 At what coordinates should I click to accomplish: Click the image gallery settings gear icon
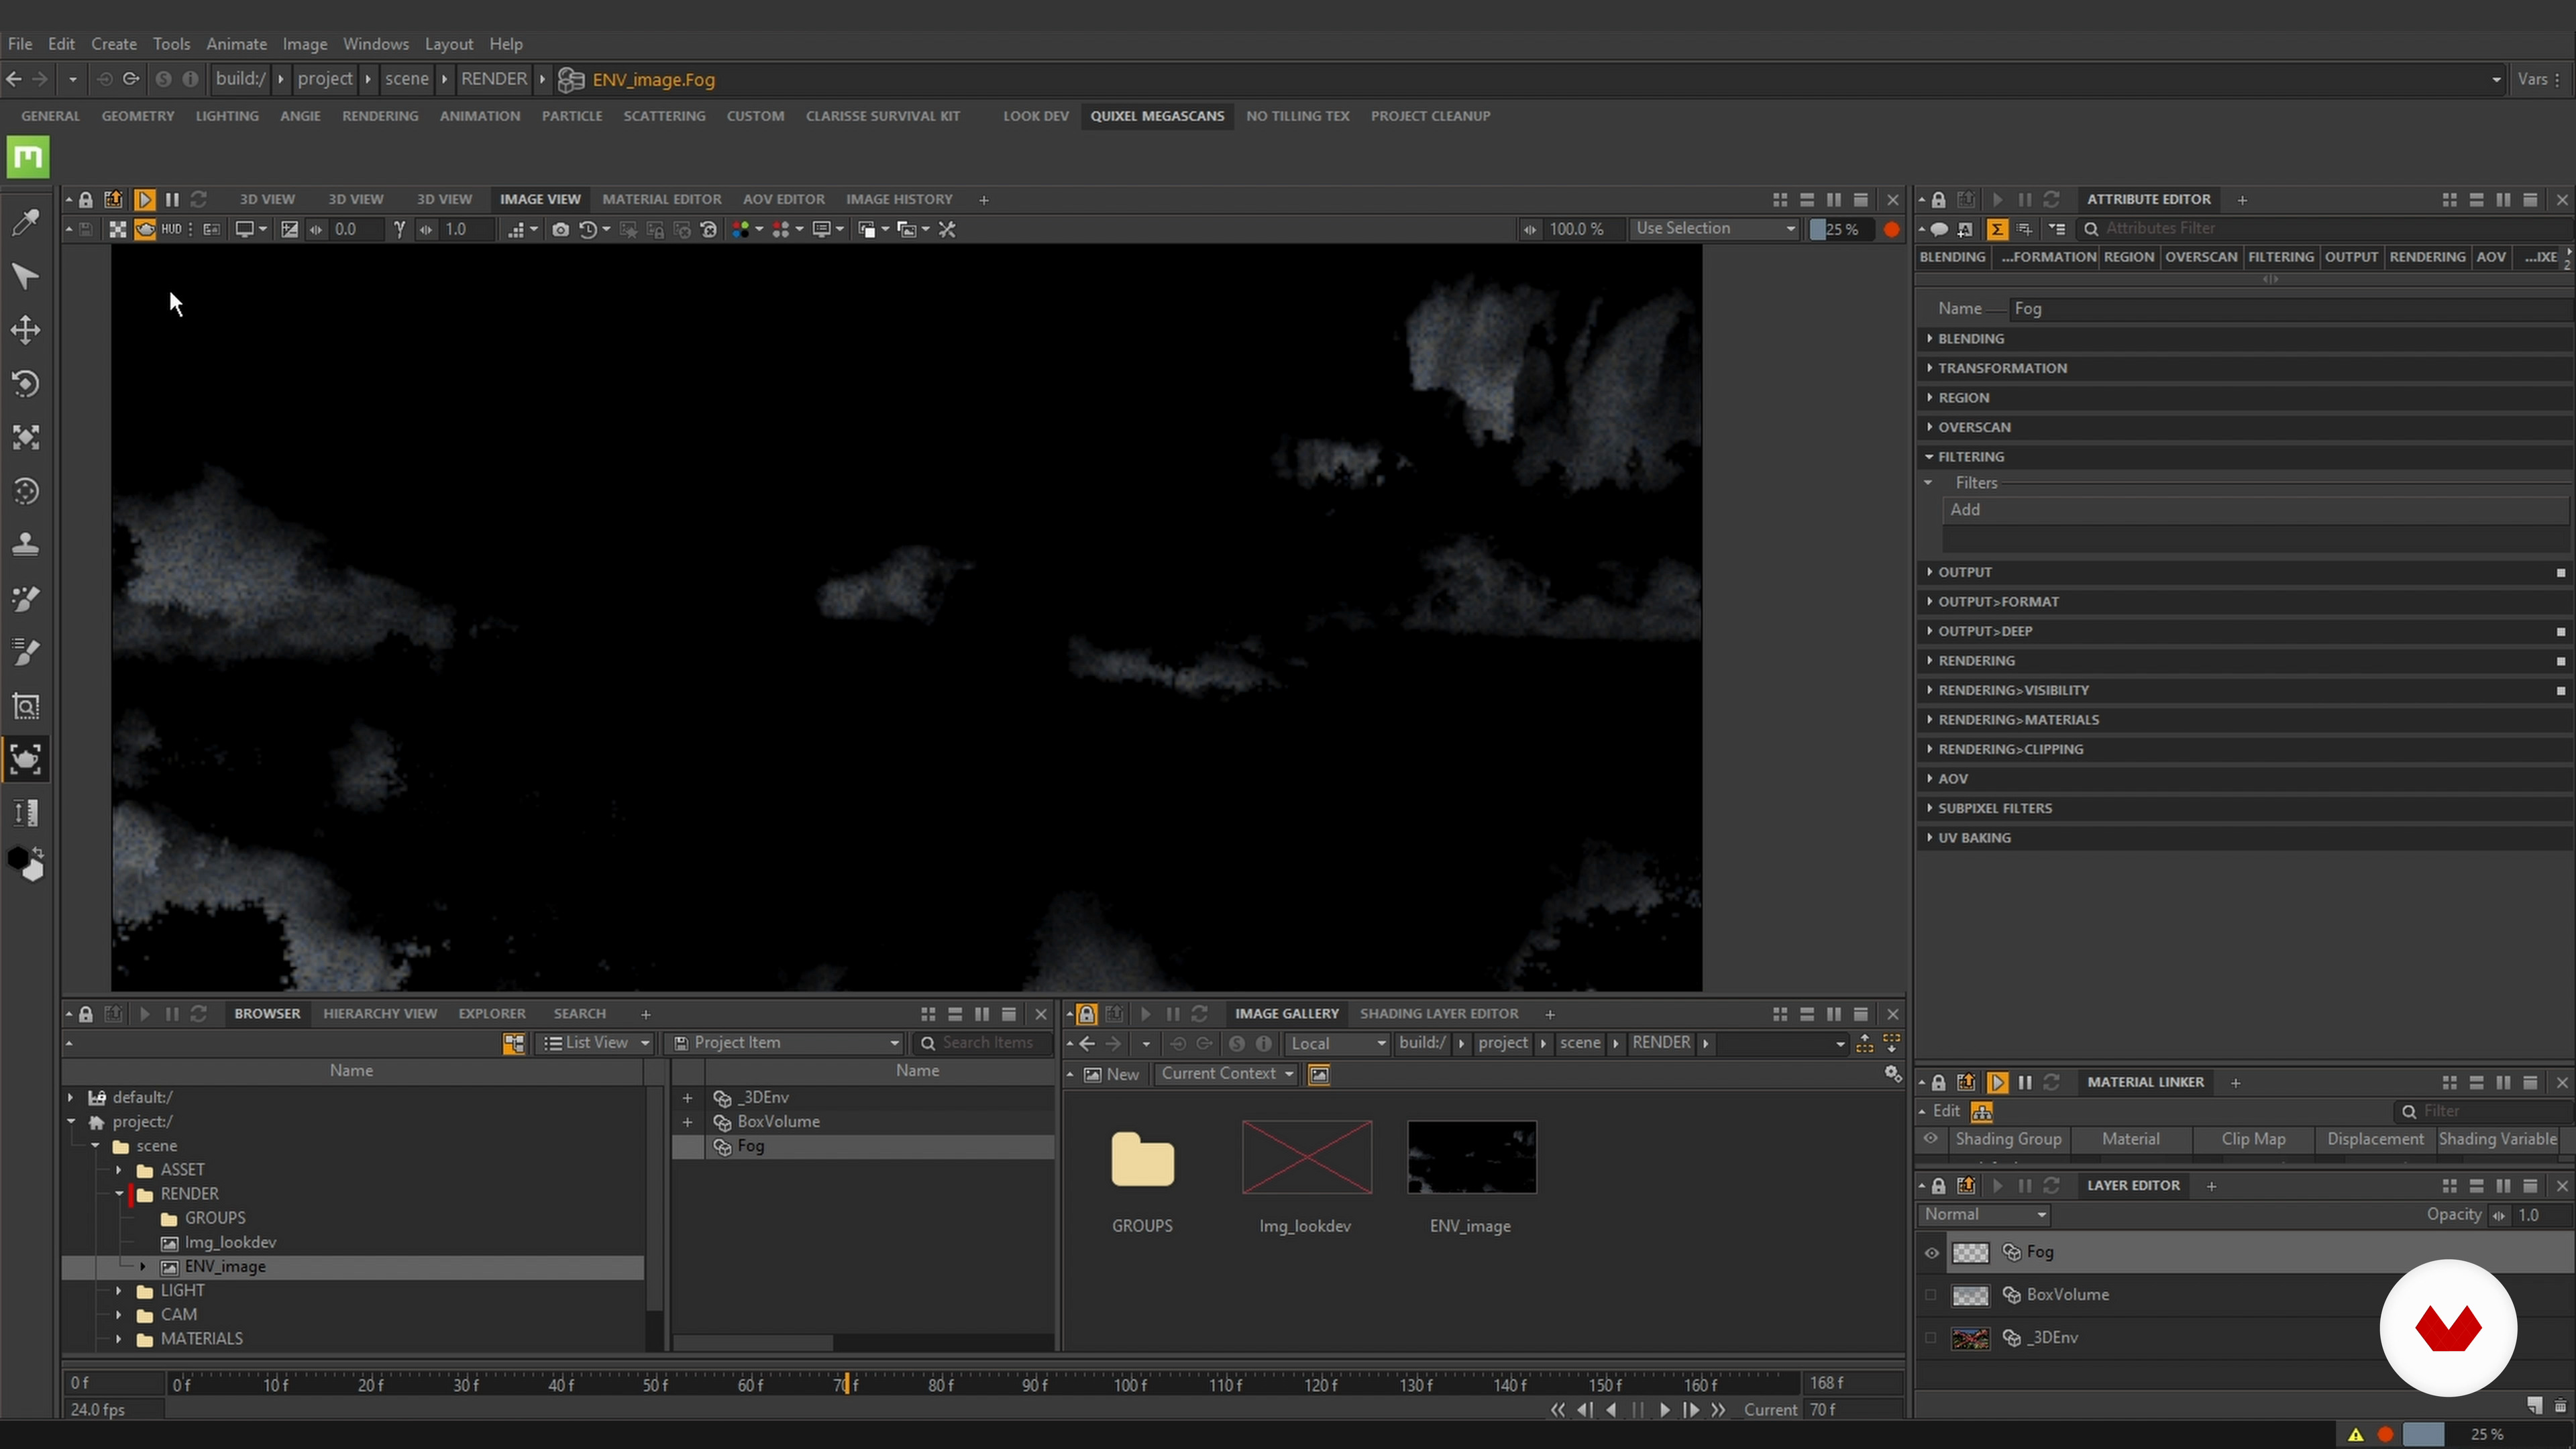(x=1892, y=1074)
